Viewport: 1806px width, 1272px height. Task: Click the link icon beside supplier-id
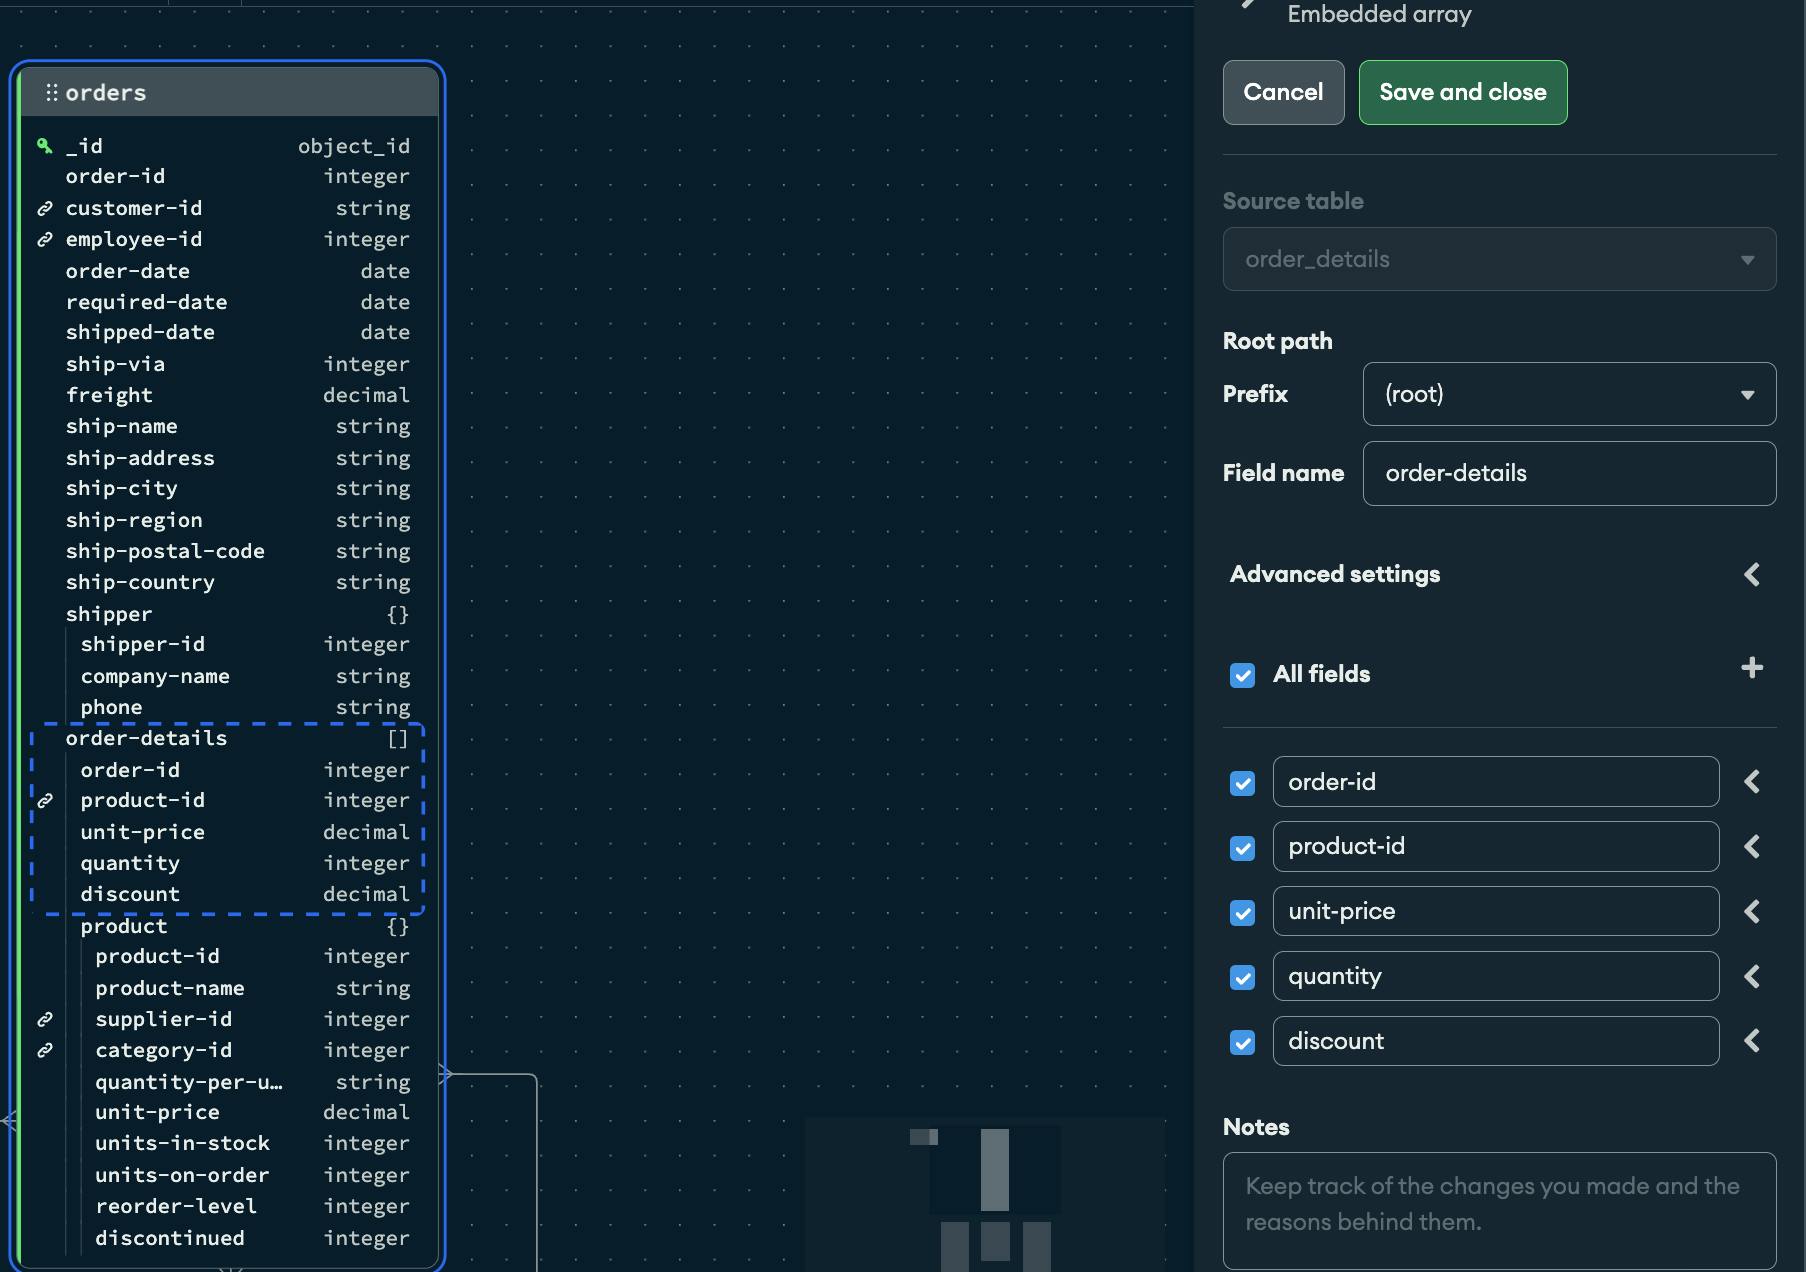pyautogui.click(x=44, y=1019)
